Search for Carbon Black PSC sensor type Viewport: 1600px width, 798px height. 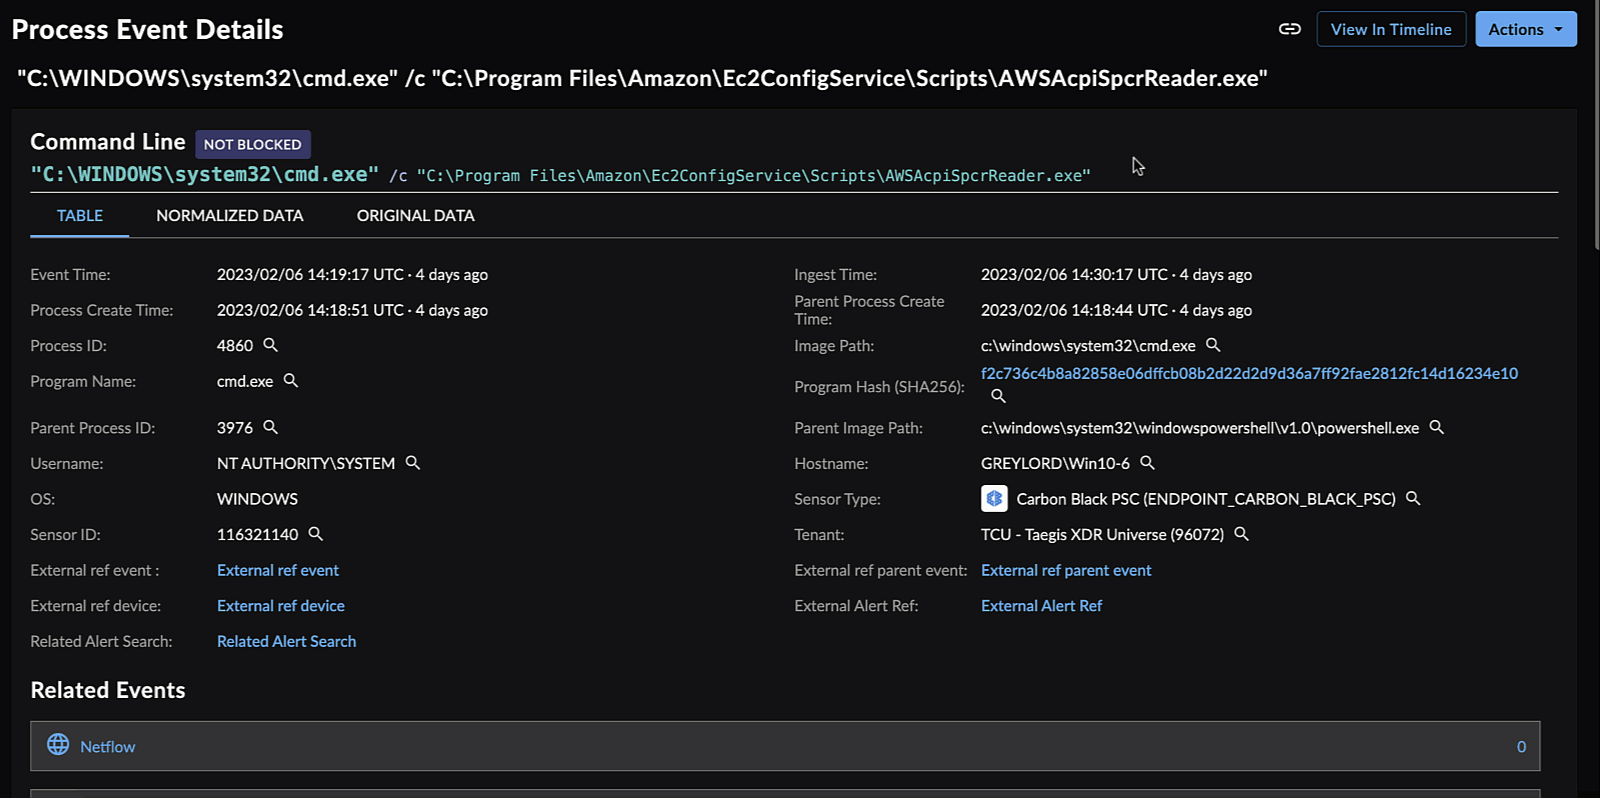(x=1413, y=498)
